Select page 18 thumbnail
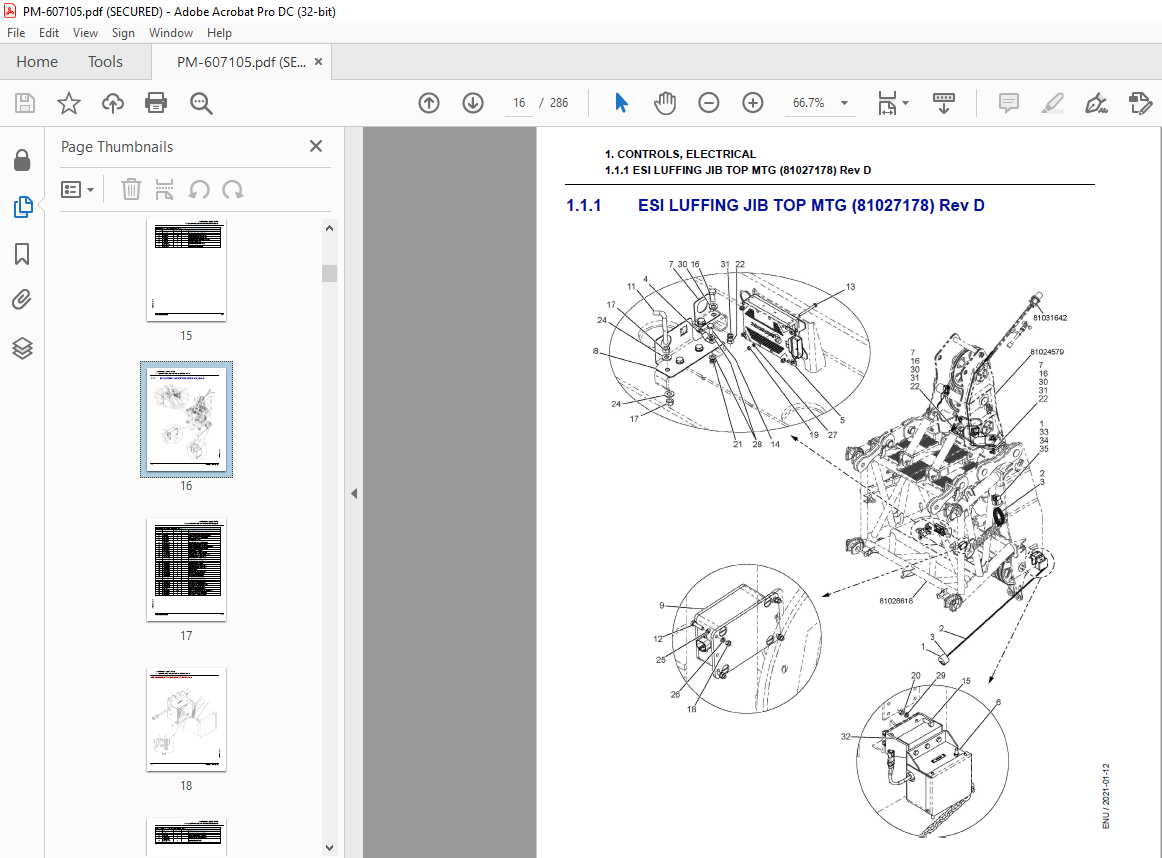This screenshot has width=1162, height=858. (186, 719)
